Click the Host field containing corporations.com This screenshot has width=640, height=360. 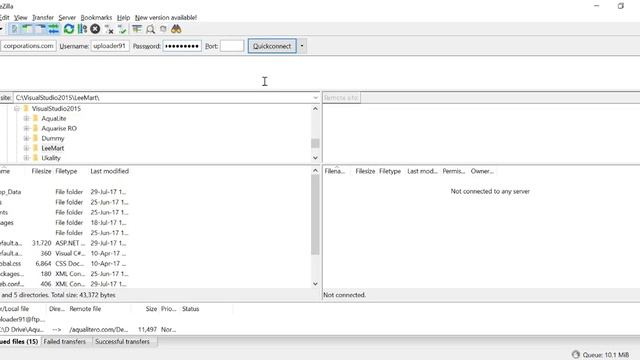28,46
